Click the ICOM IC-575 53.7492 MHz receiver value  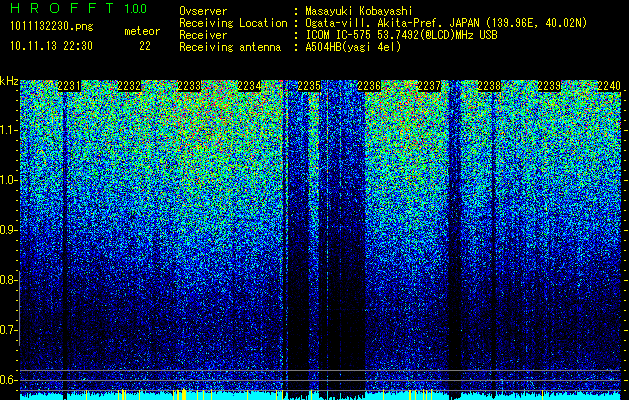click(x=401, y=35)
